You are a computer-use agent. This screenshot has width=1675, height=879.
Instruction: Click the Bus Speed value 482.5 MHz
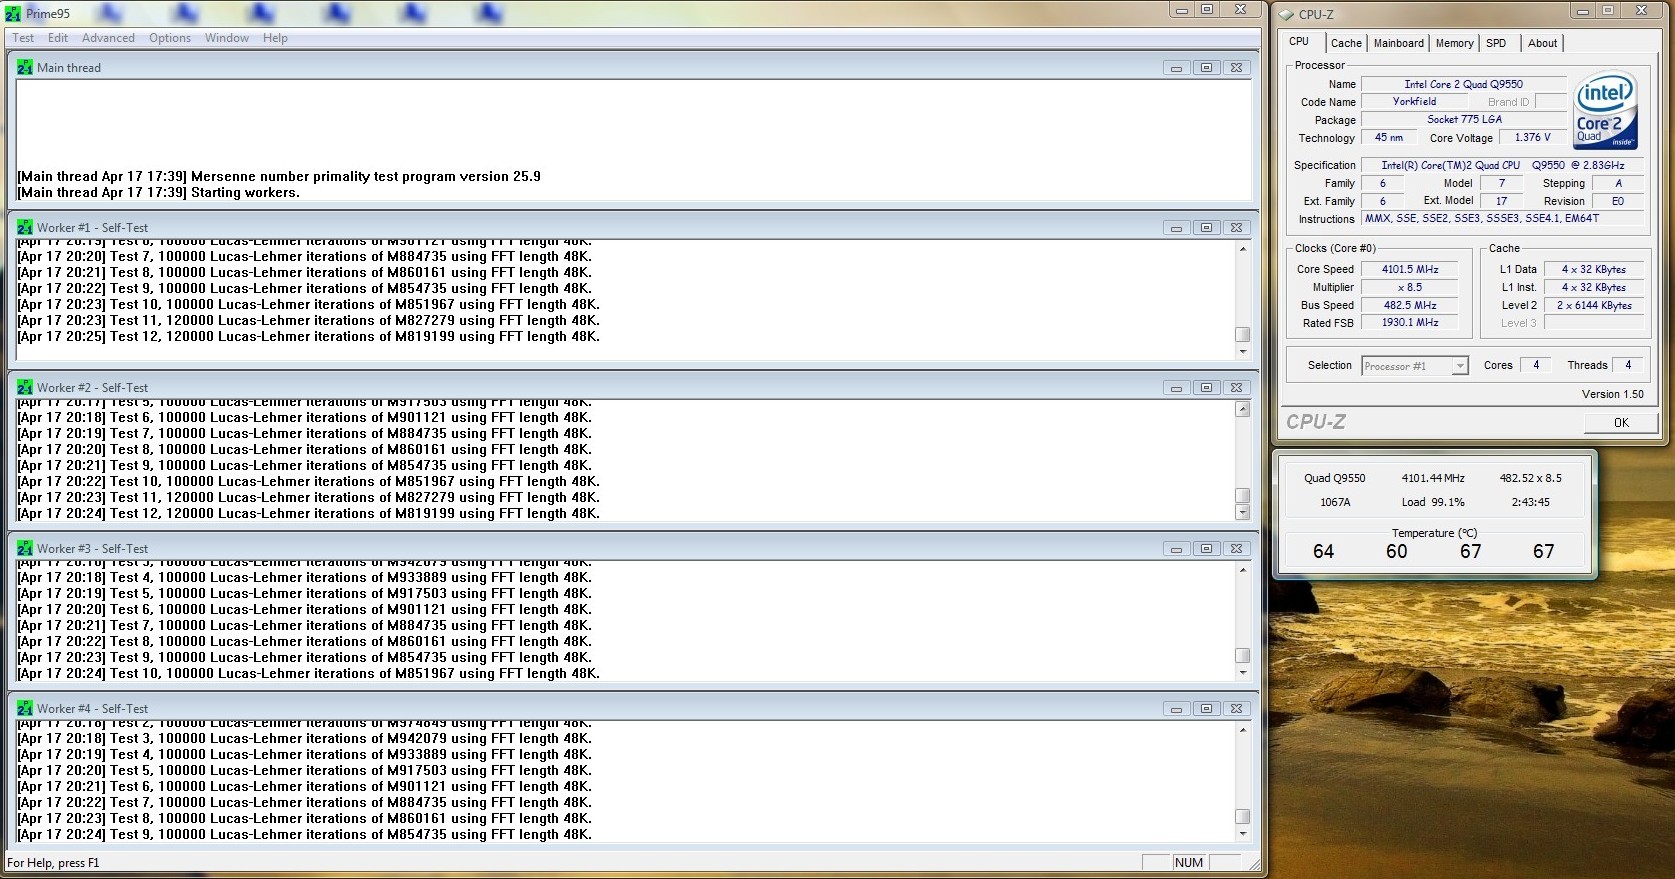pos(1410,305)
